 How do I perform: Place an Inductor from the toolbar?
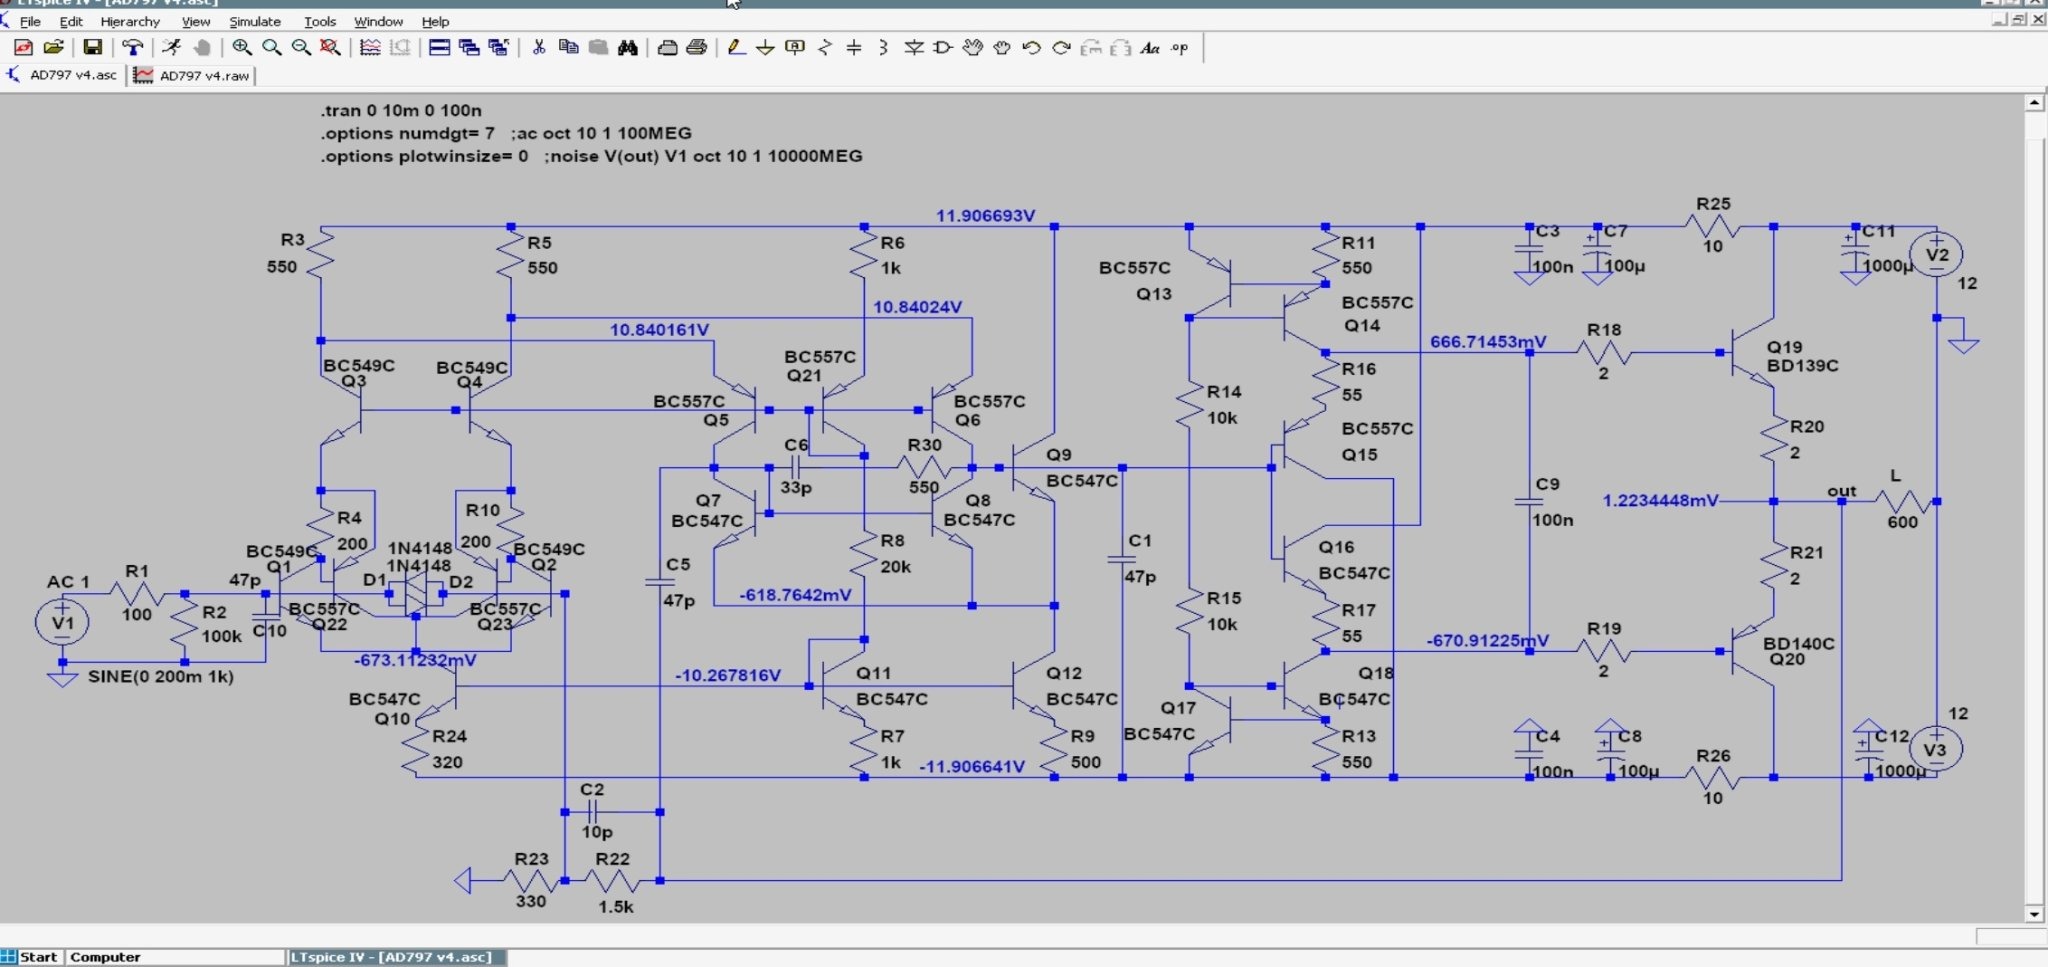[x=883, y=47]
